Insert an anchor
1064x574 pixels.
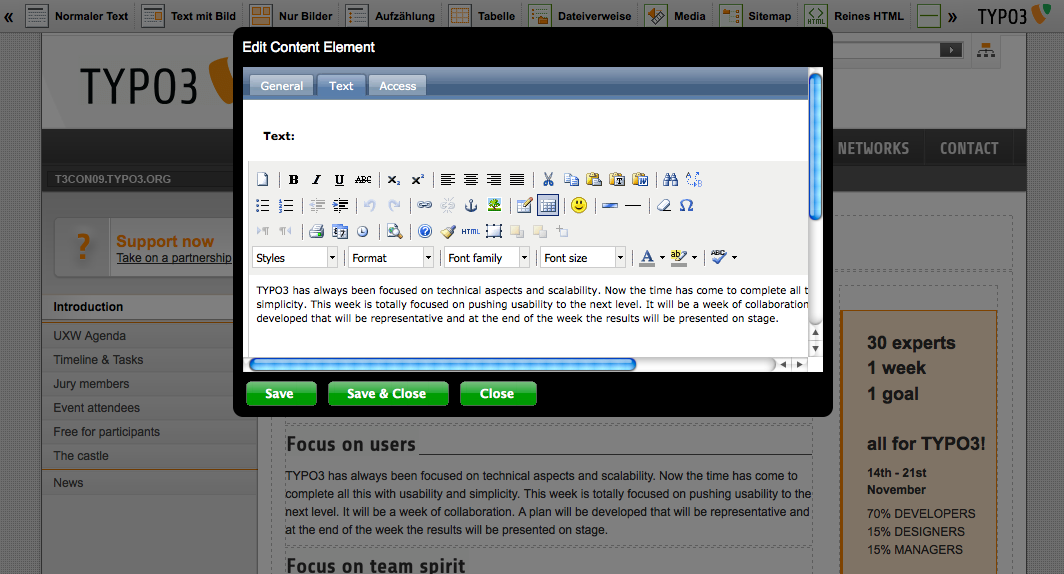coord(470,205)
